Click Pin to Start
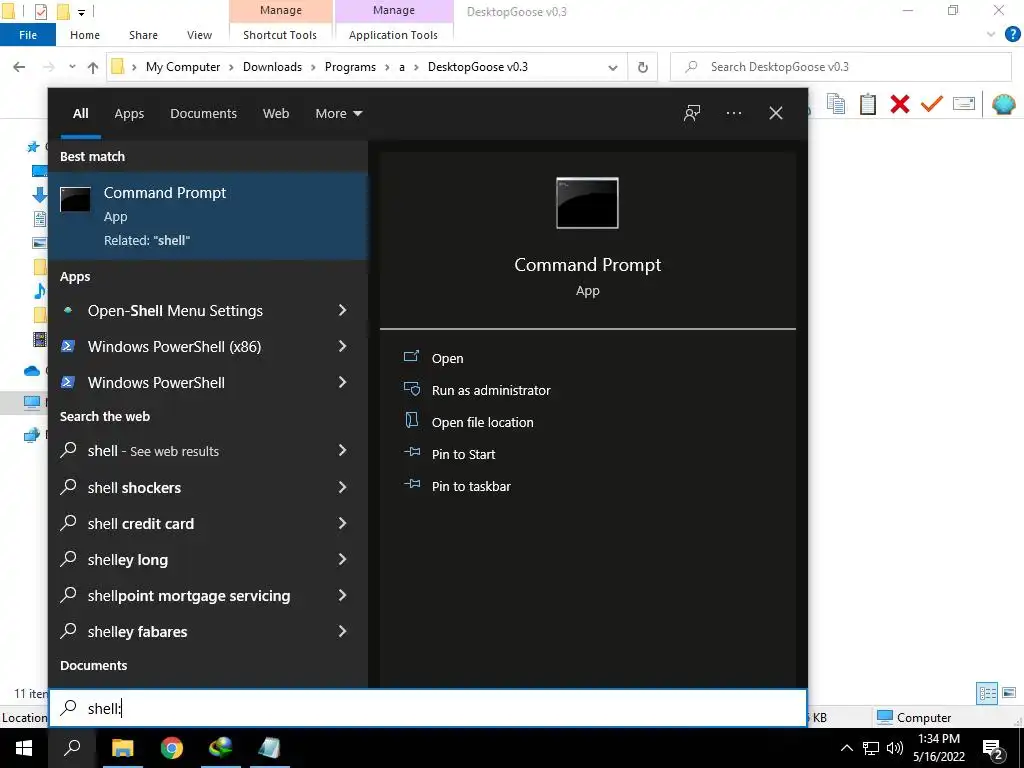The width and height of the screenshot is (1024, 768). pos(463,454)
